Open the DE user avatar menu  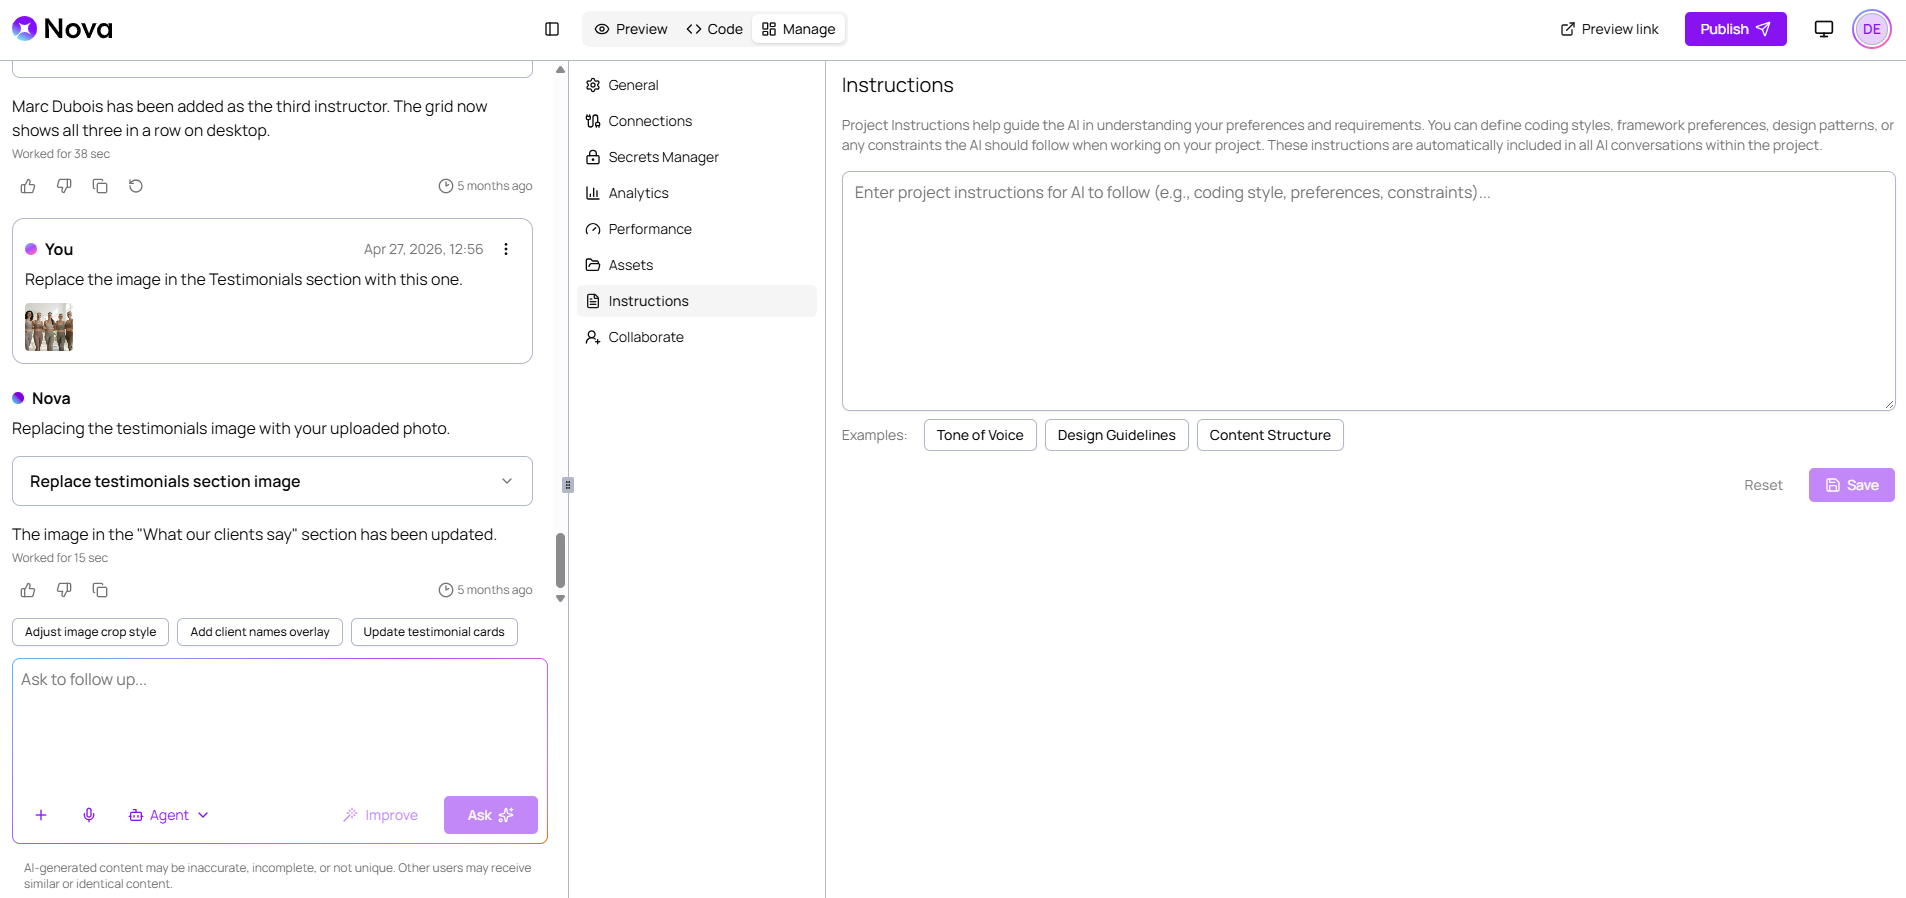click(x=1871, y=29)
